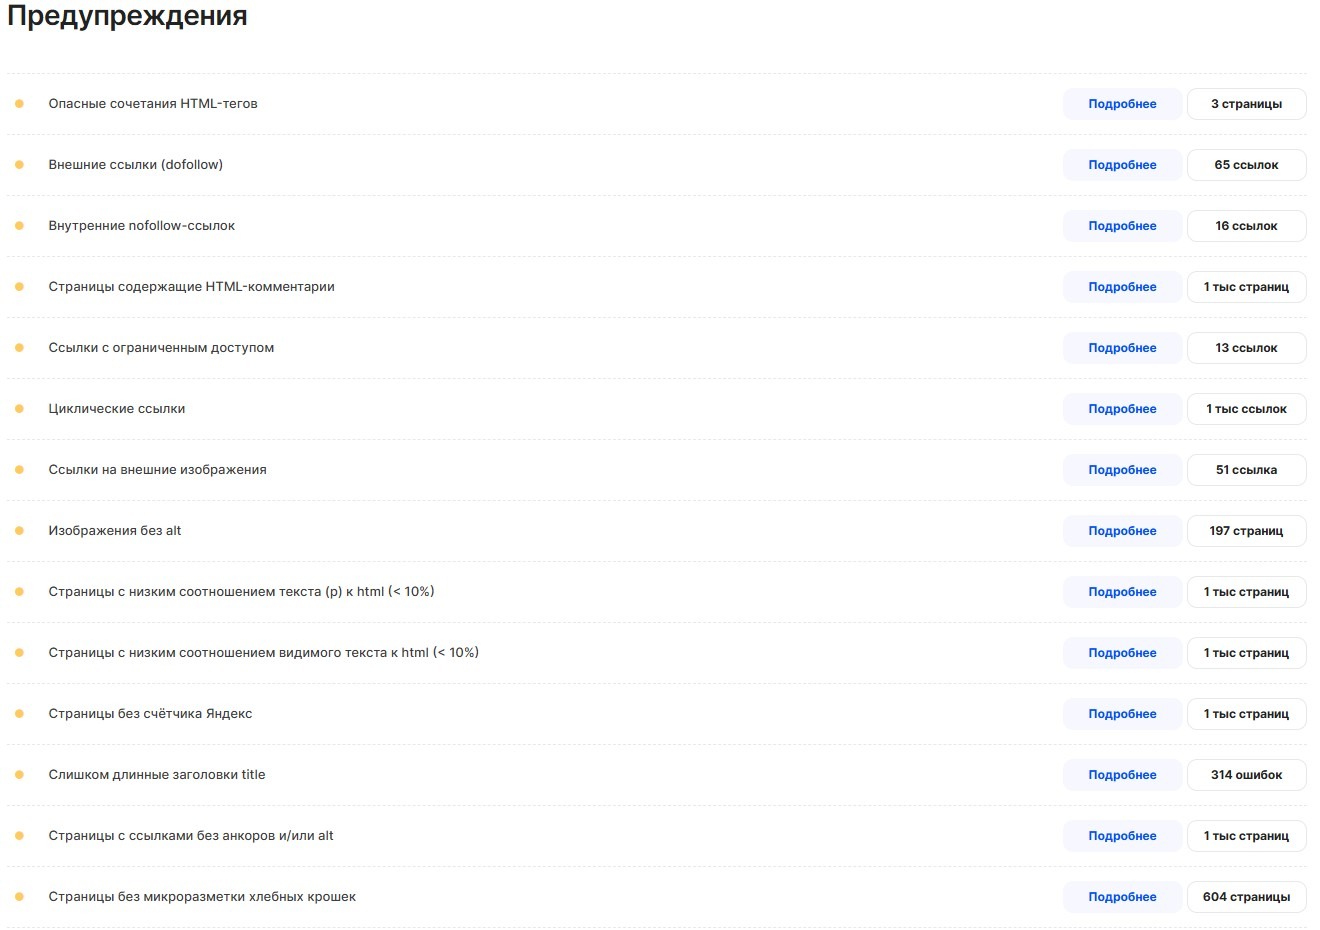The height and width of the screenshot is (930, 1320).
Task: Click the '13 ссылок' restricted access count
Action: (x=1246, y=348)
